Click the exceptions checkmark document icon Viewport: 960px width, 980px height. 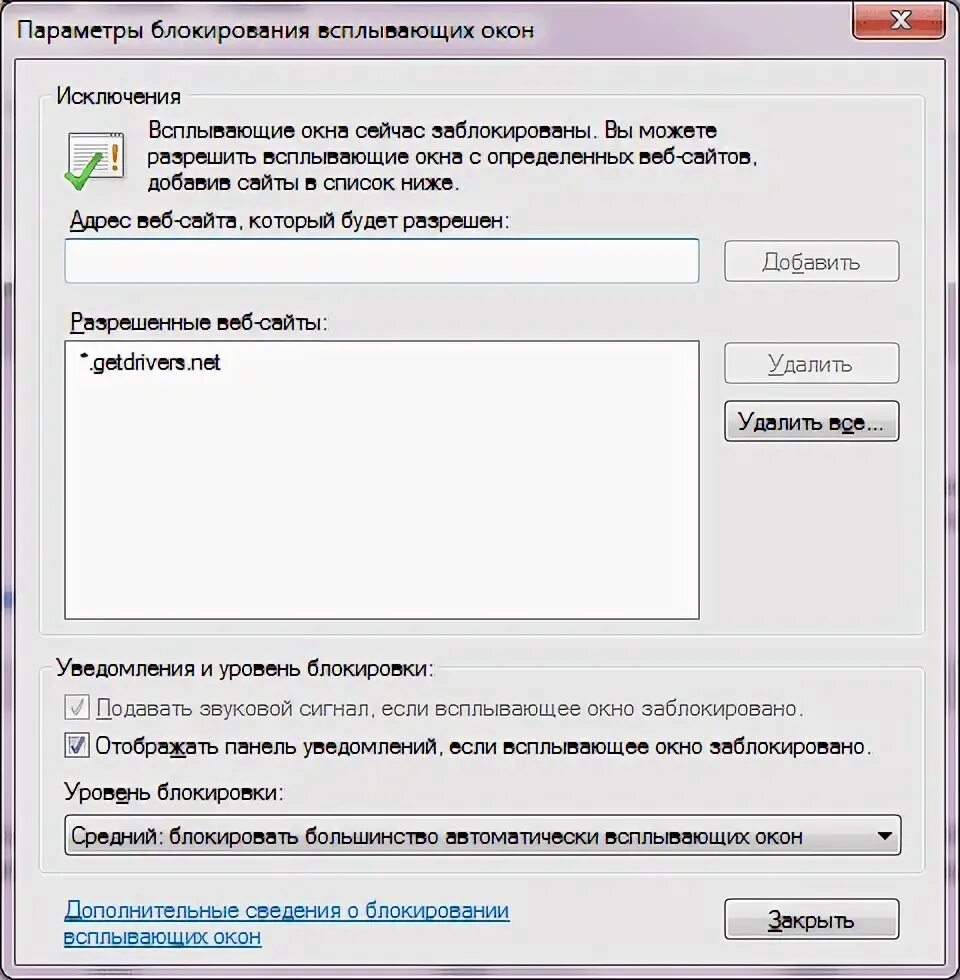[95, 160]
